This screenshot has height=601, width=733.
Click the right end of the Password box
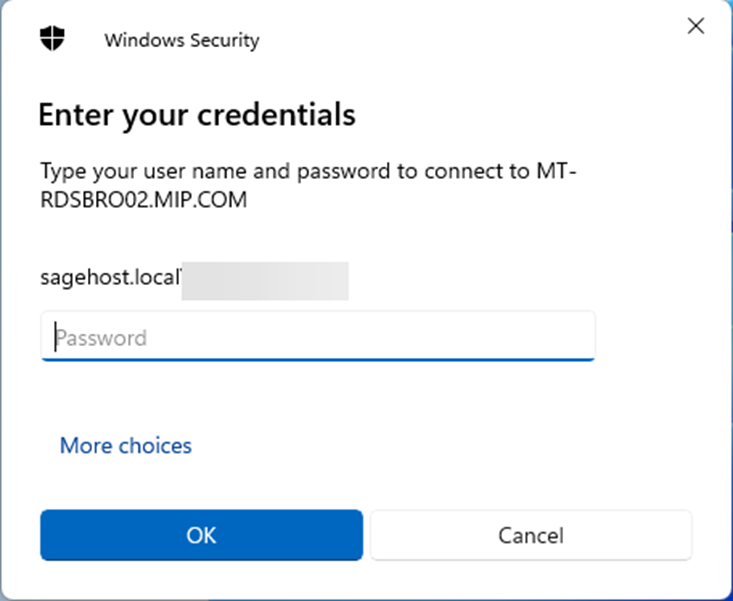click(x=575, y=337)
